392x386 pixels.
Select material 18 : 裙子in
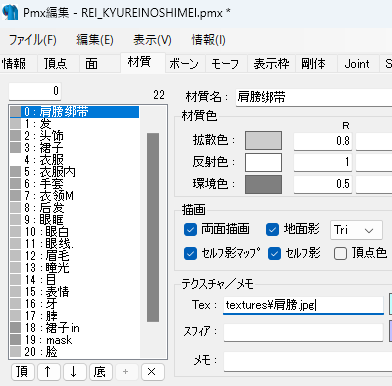pos(74,328)
